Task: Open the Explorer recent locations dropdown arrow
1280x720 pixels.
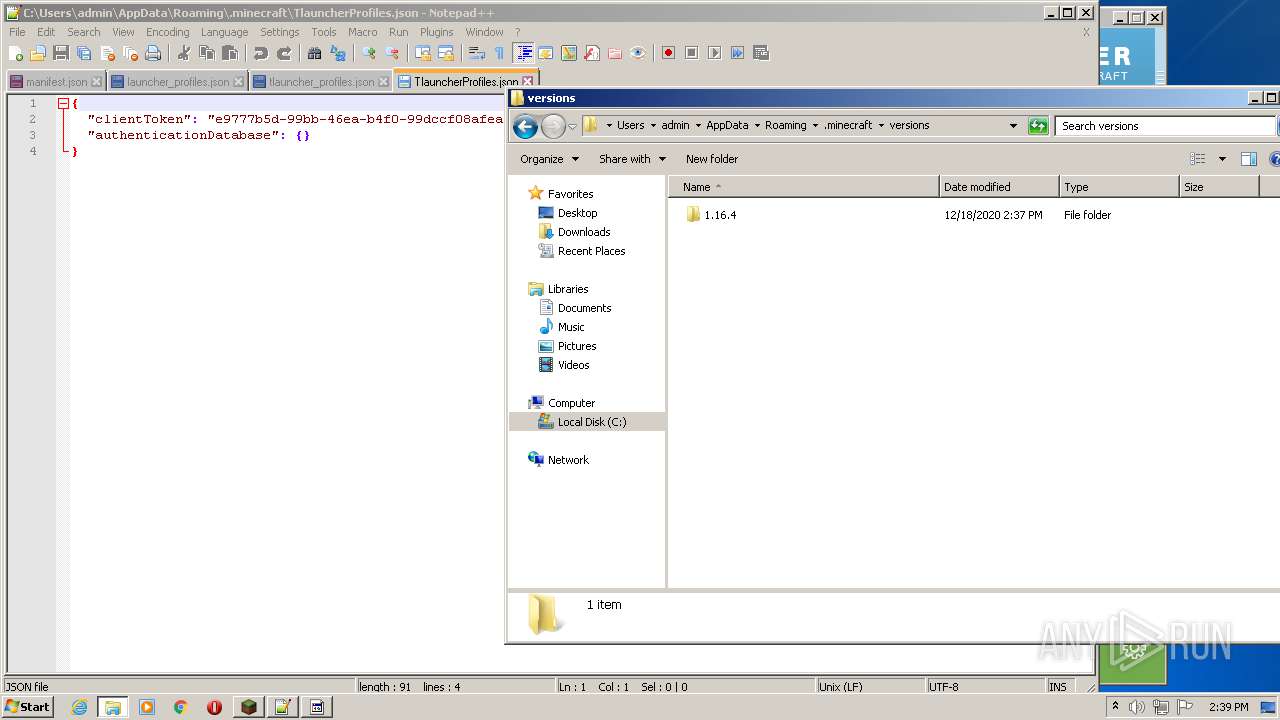Action: 572,127
